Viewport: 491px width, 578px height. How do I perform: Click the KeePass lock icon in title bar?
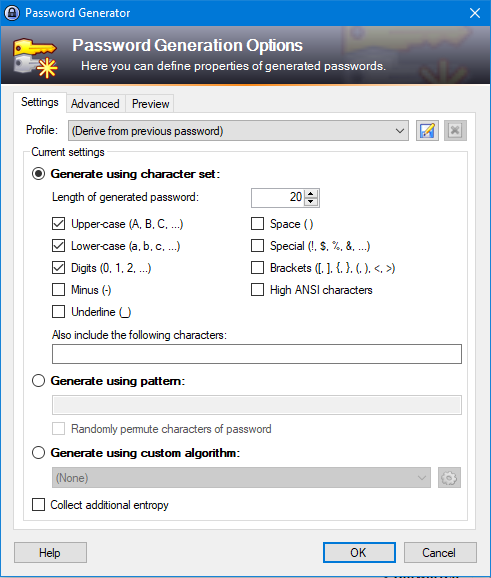12,13
